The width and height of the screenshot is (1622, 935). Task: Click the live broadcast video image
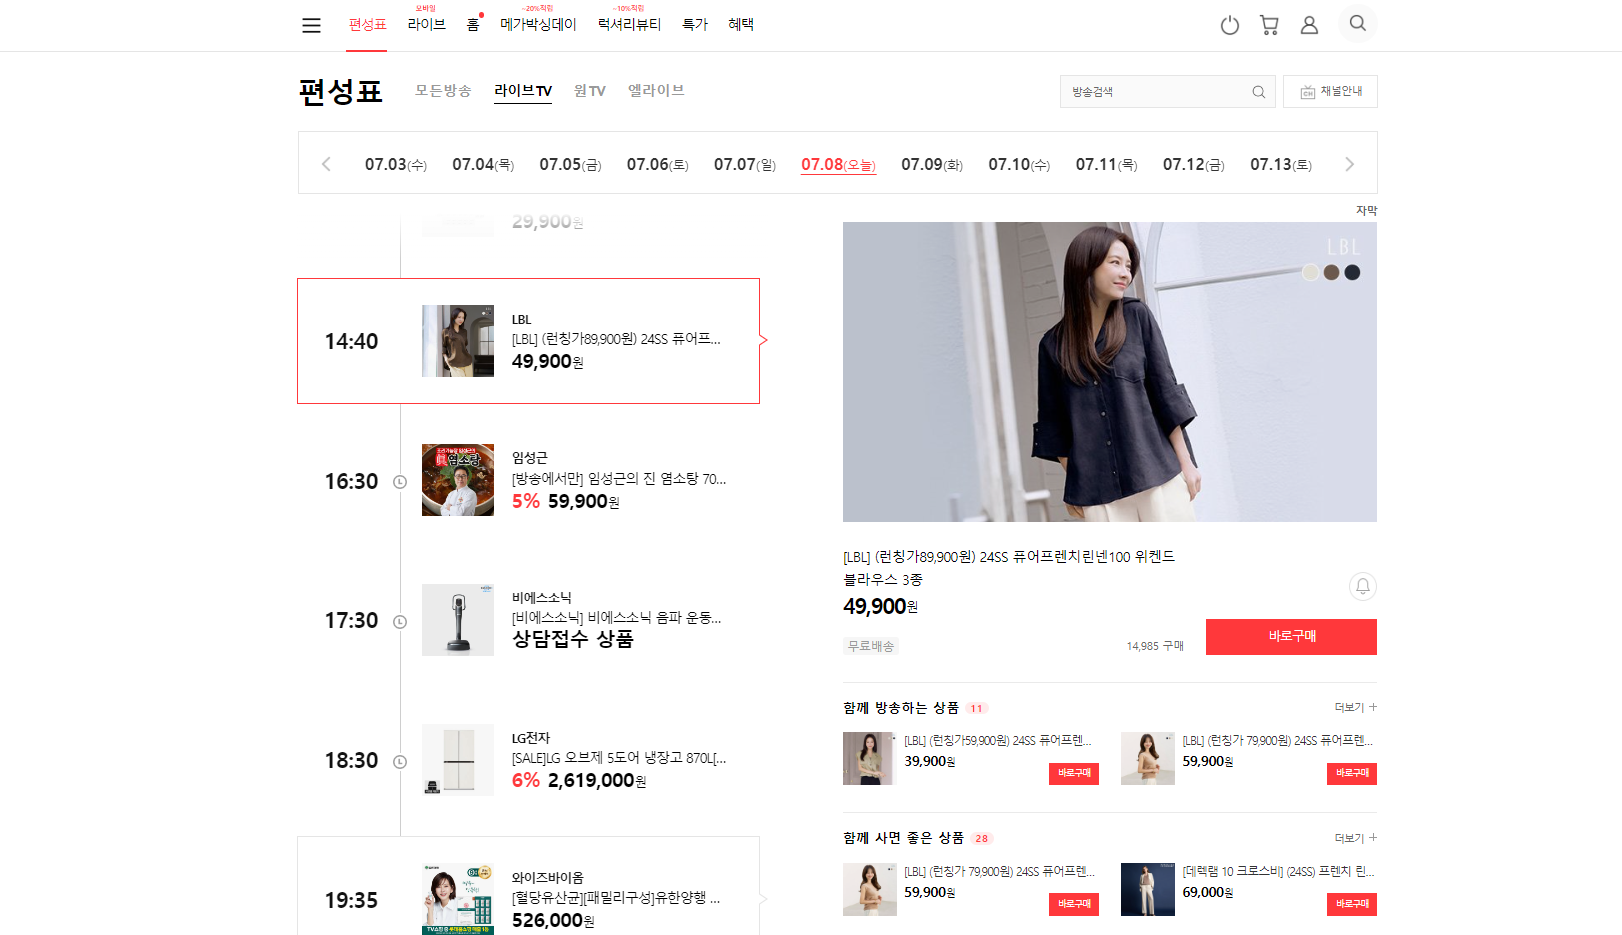[x=1110, y=372]
